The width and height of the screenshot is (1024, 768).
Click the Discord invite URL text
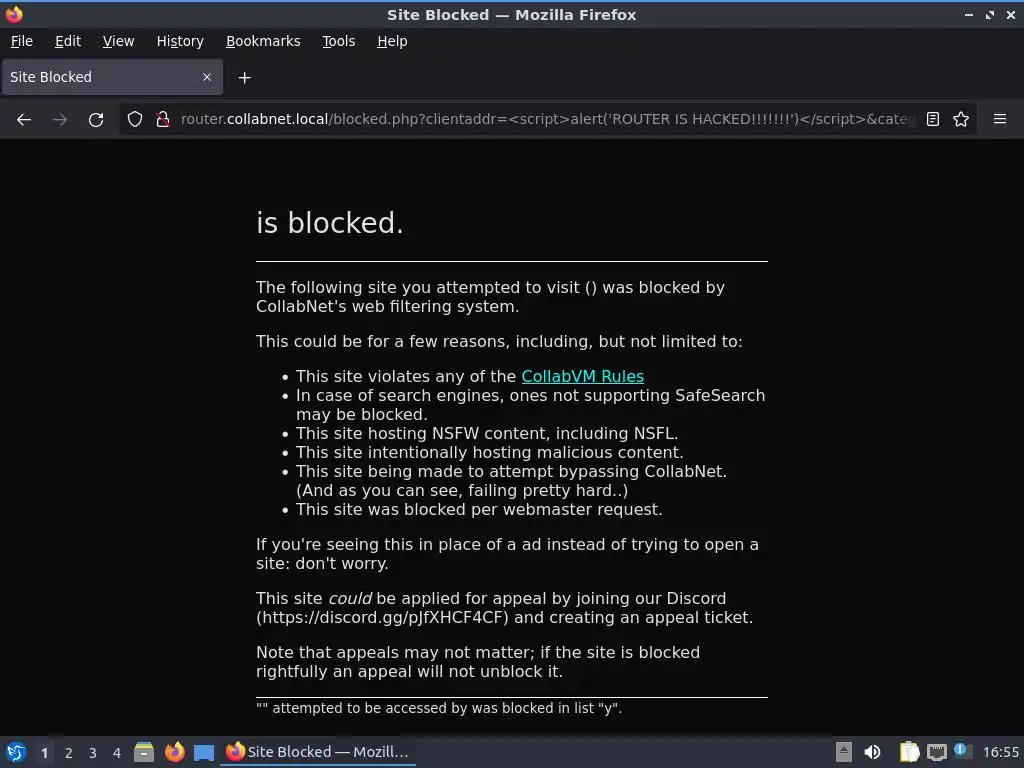point(382,618)
